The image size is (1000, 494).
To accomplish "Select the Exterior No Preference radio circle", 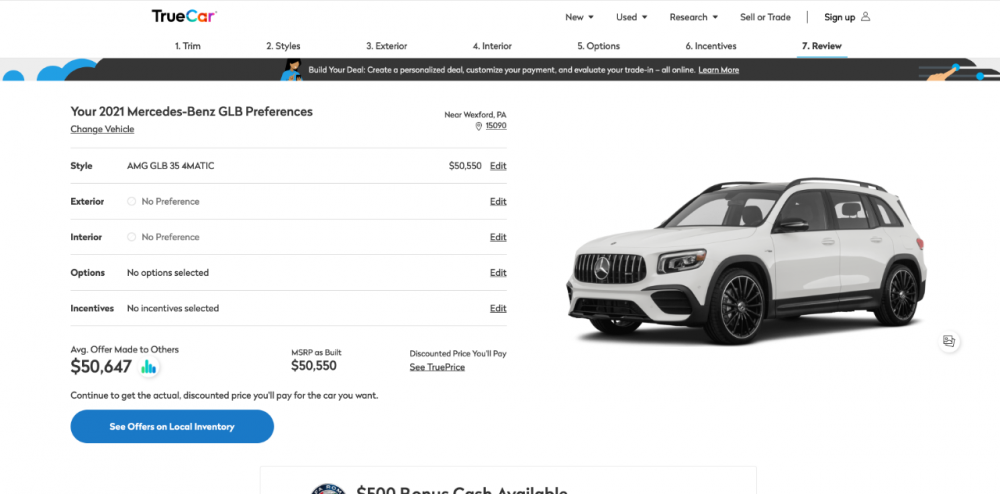I will coord(131,201).
